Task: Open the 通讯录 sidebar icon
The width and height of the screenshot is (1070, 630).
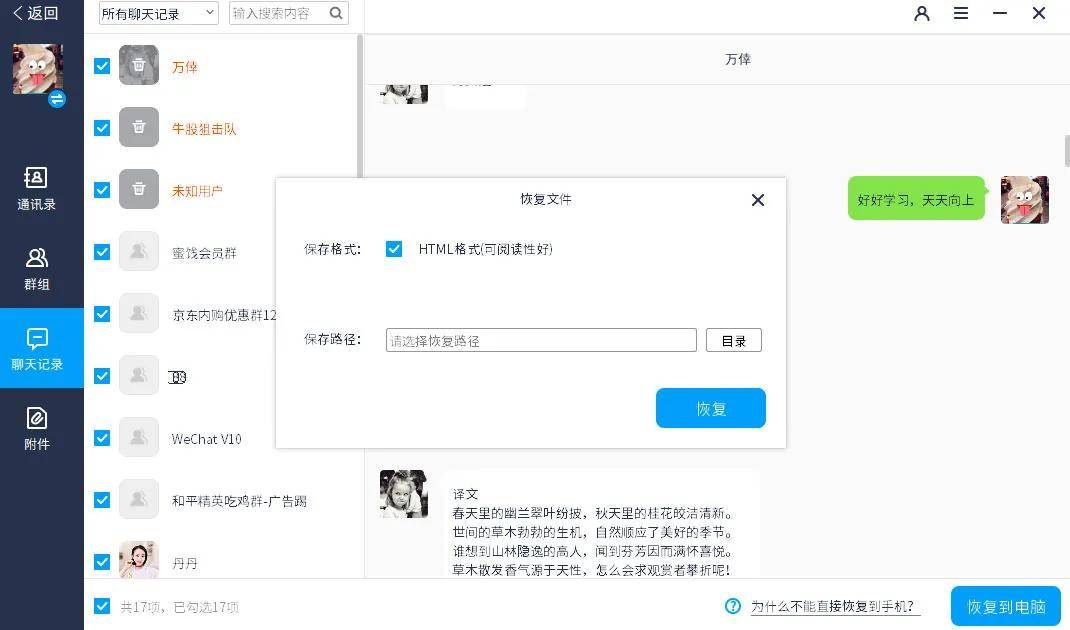Action: coord(35,188)
